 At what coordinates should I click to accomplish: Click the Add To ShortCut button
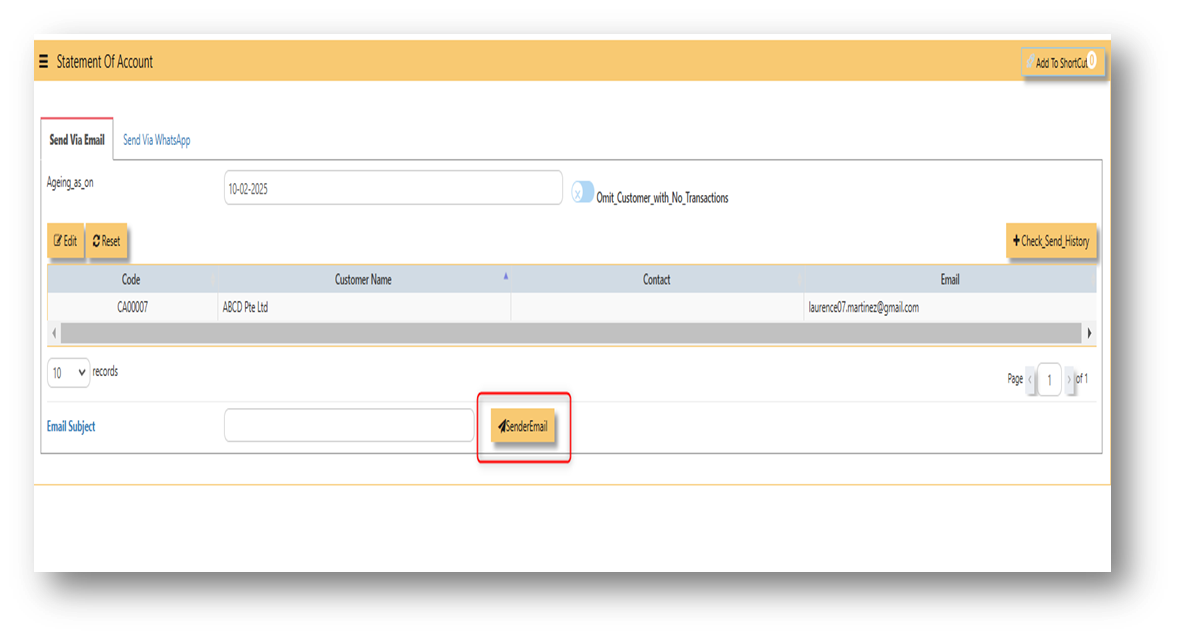[x=1062, y=62]
